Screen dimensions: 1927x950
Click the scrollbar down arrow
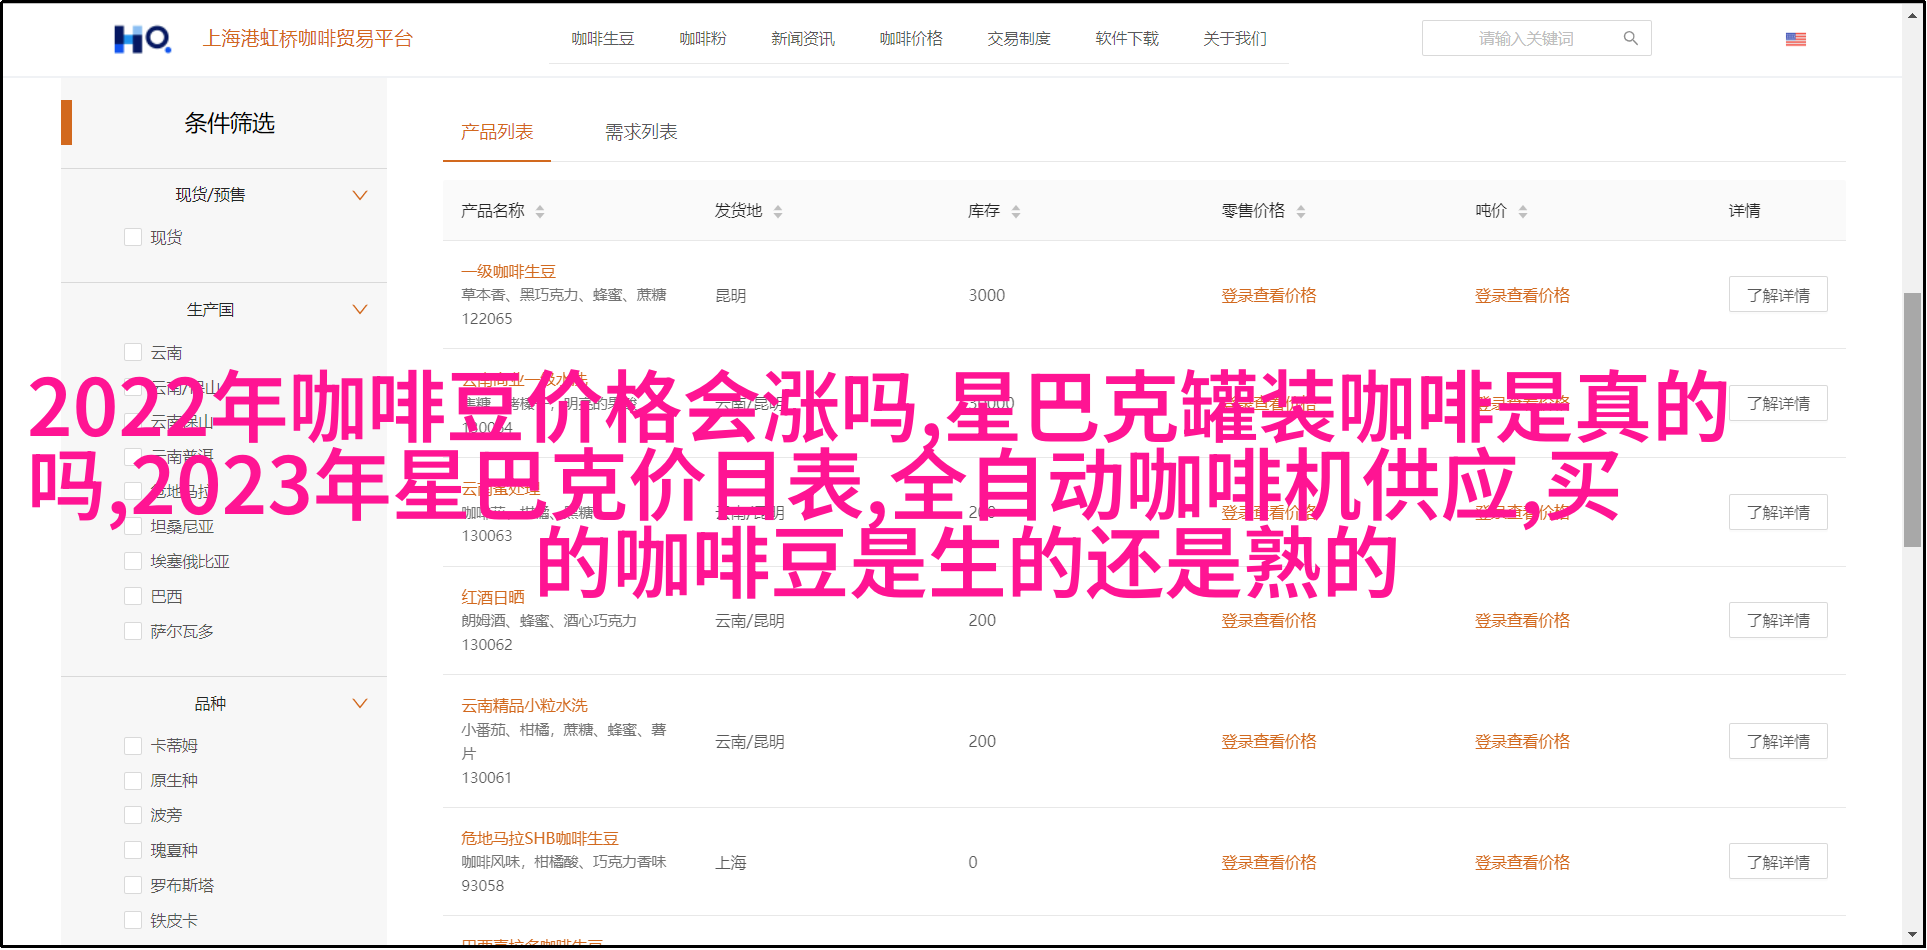coord(1911,936)
